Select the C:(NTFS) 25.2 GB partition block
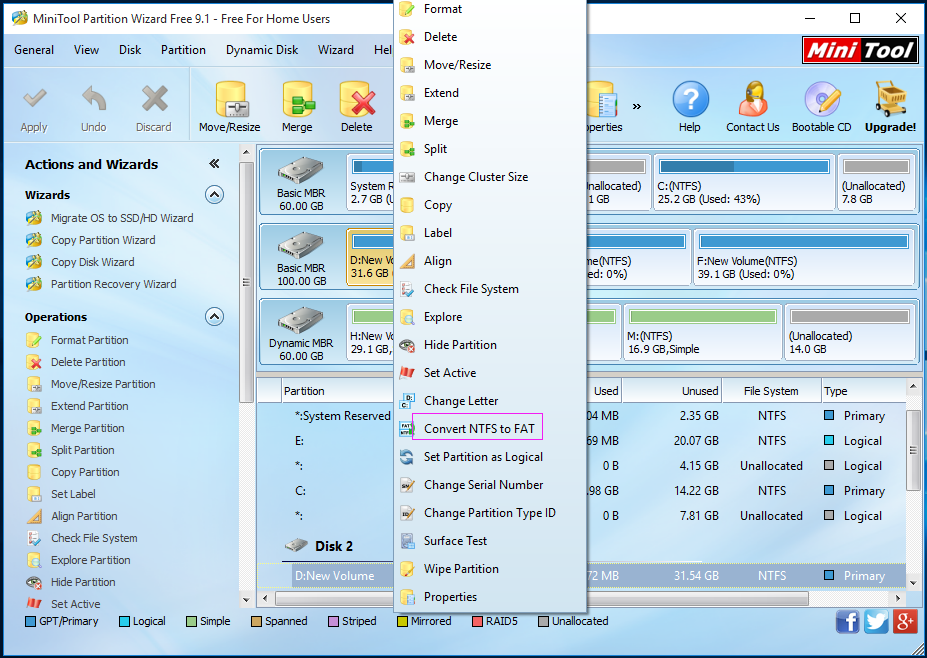This screenshot has height=658, width=927. 744,183
